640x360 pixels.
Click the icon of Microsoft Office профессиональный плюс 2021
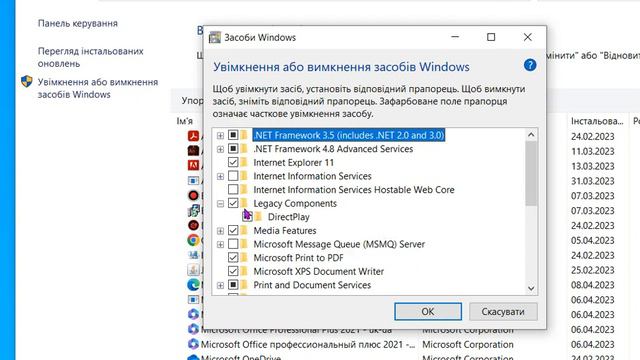(193, 344)
